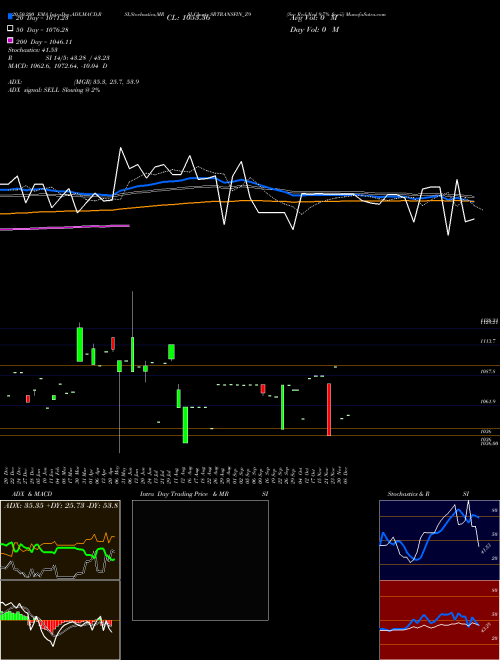The width and height of the screenshot is (500, 660).
Task: Click the white 50 Day EMA legend swatch
Action: [x=10, y=29]
